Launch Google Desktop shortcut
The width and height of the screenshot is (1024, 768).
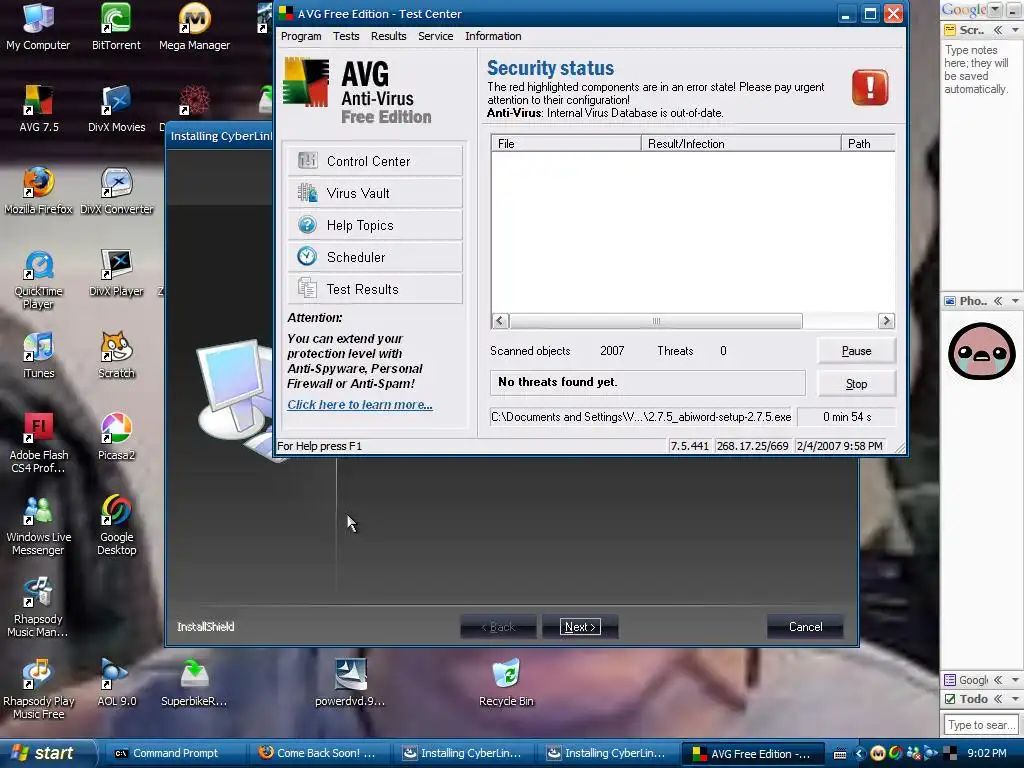[116, 525]
